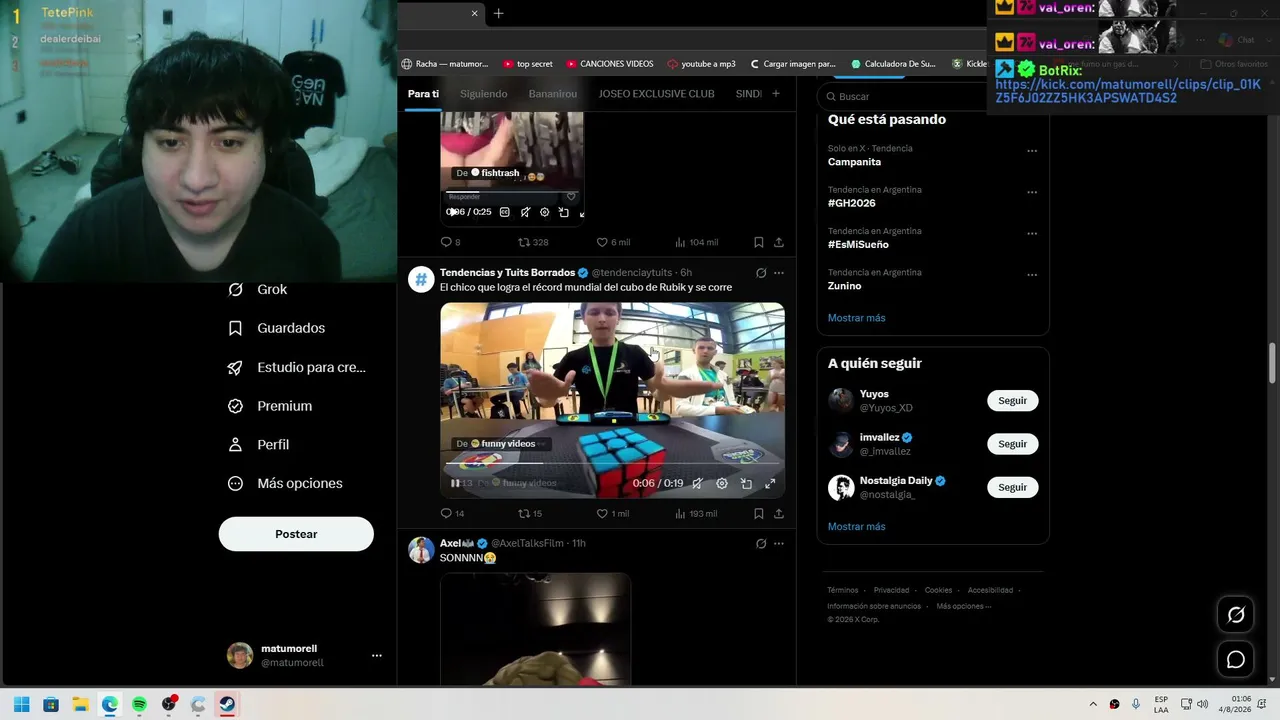Open Tendencias y Tuits Borrados profile name
The width and height of the screenshot is (1280, 720).
point(507,273)
